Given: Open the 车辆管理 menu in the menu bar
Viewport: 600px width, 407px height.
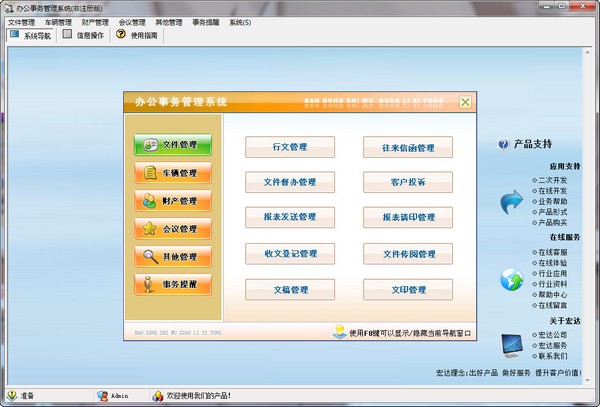Looking at the screenshot, I should coord(58,23).
